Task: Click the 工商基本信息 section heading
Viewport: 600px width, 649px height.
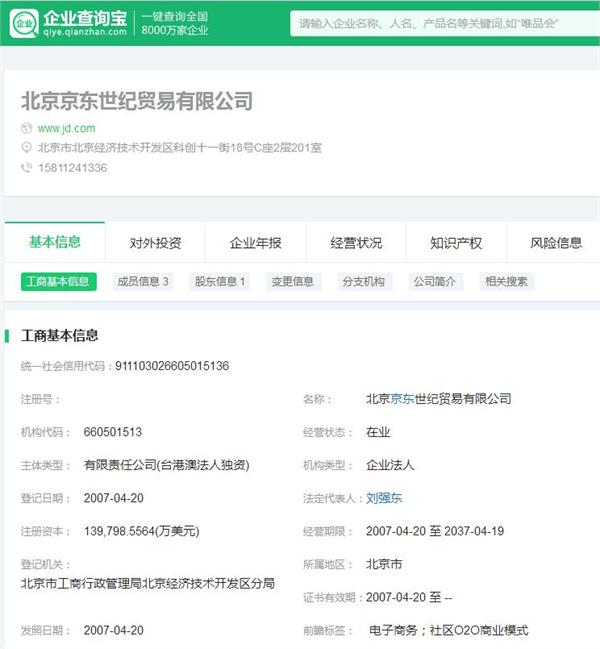Action: tap(60, 336)
